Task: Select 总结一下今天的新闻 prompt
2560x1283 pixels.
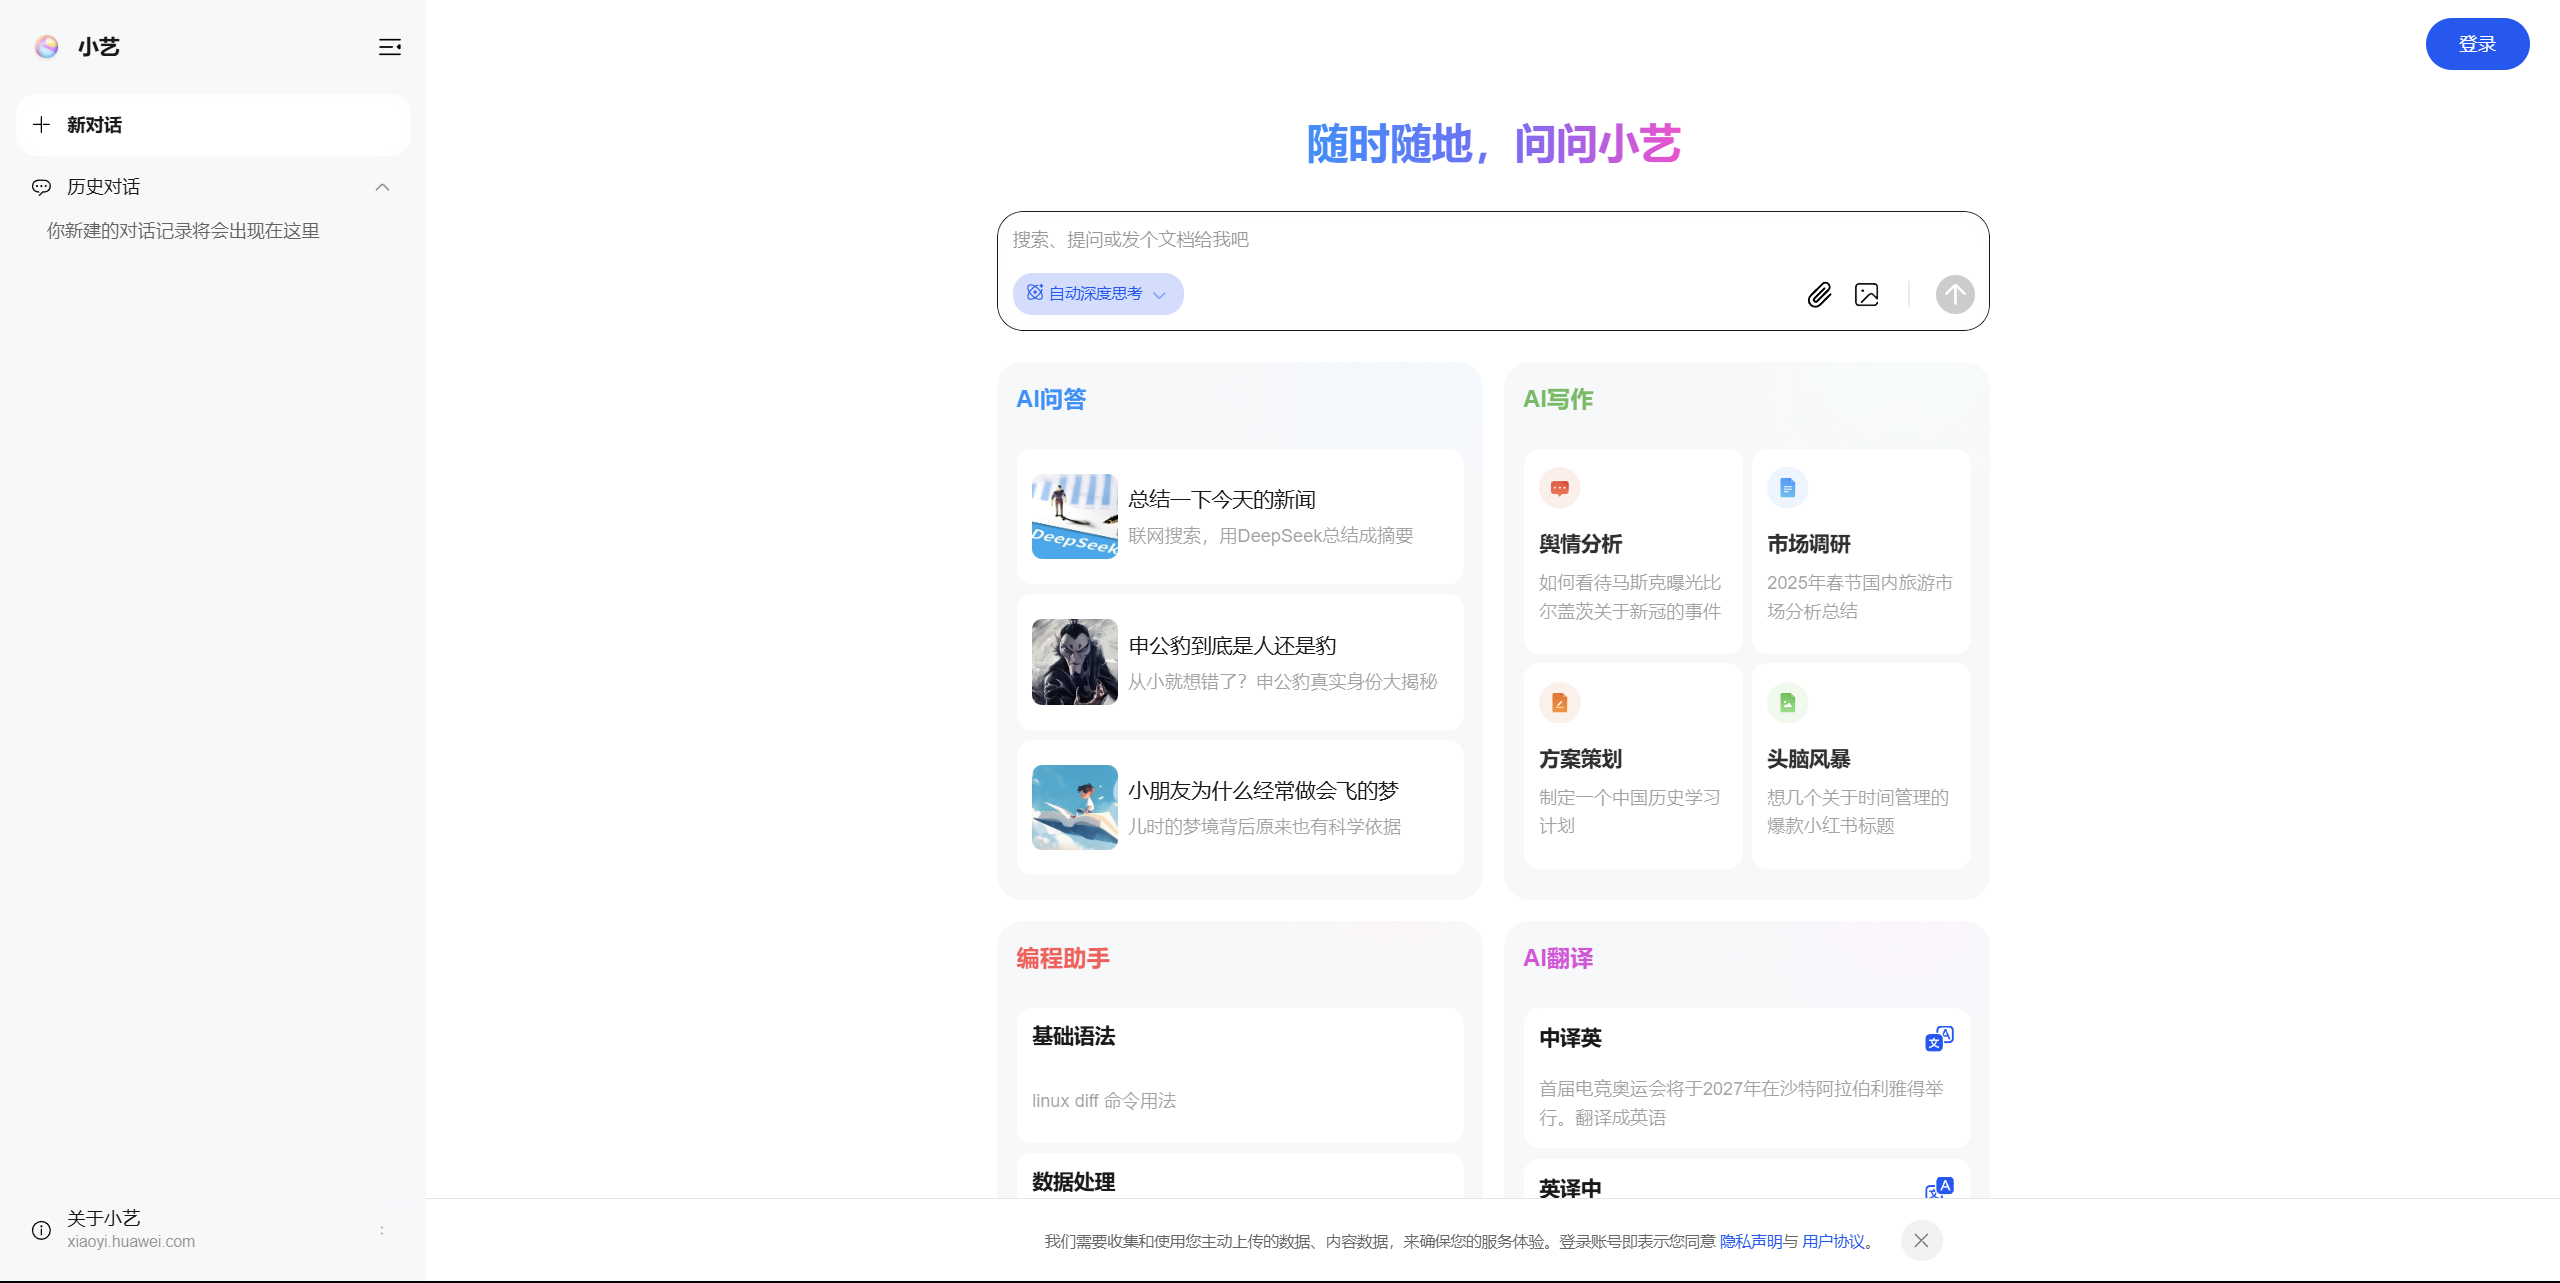Action: (1221, 499)
